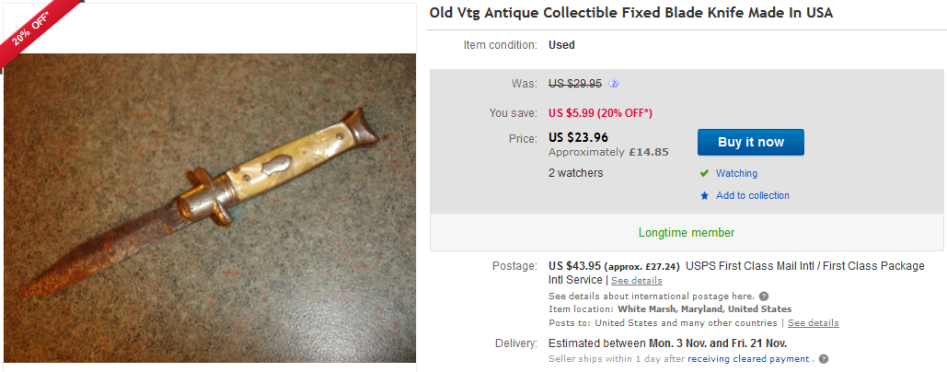
Task: Click the 2 watchers text
Action: (x=576, y=173)
